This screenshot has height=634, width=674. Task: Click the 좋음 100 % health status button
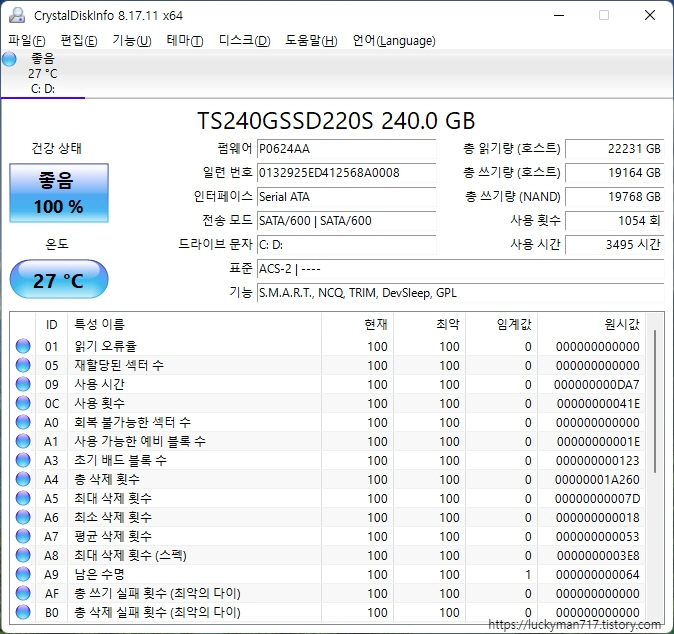tap(59, 193)
